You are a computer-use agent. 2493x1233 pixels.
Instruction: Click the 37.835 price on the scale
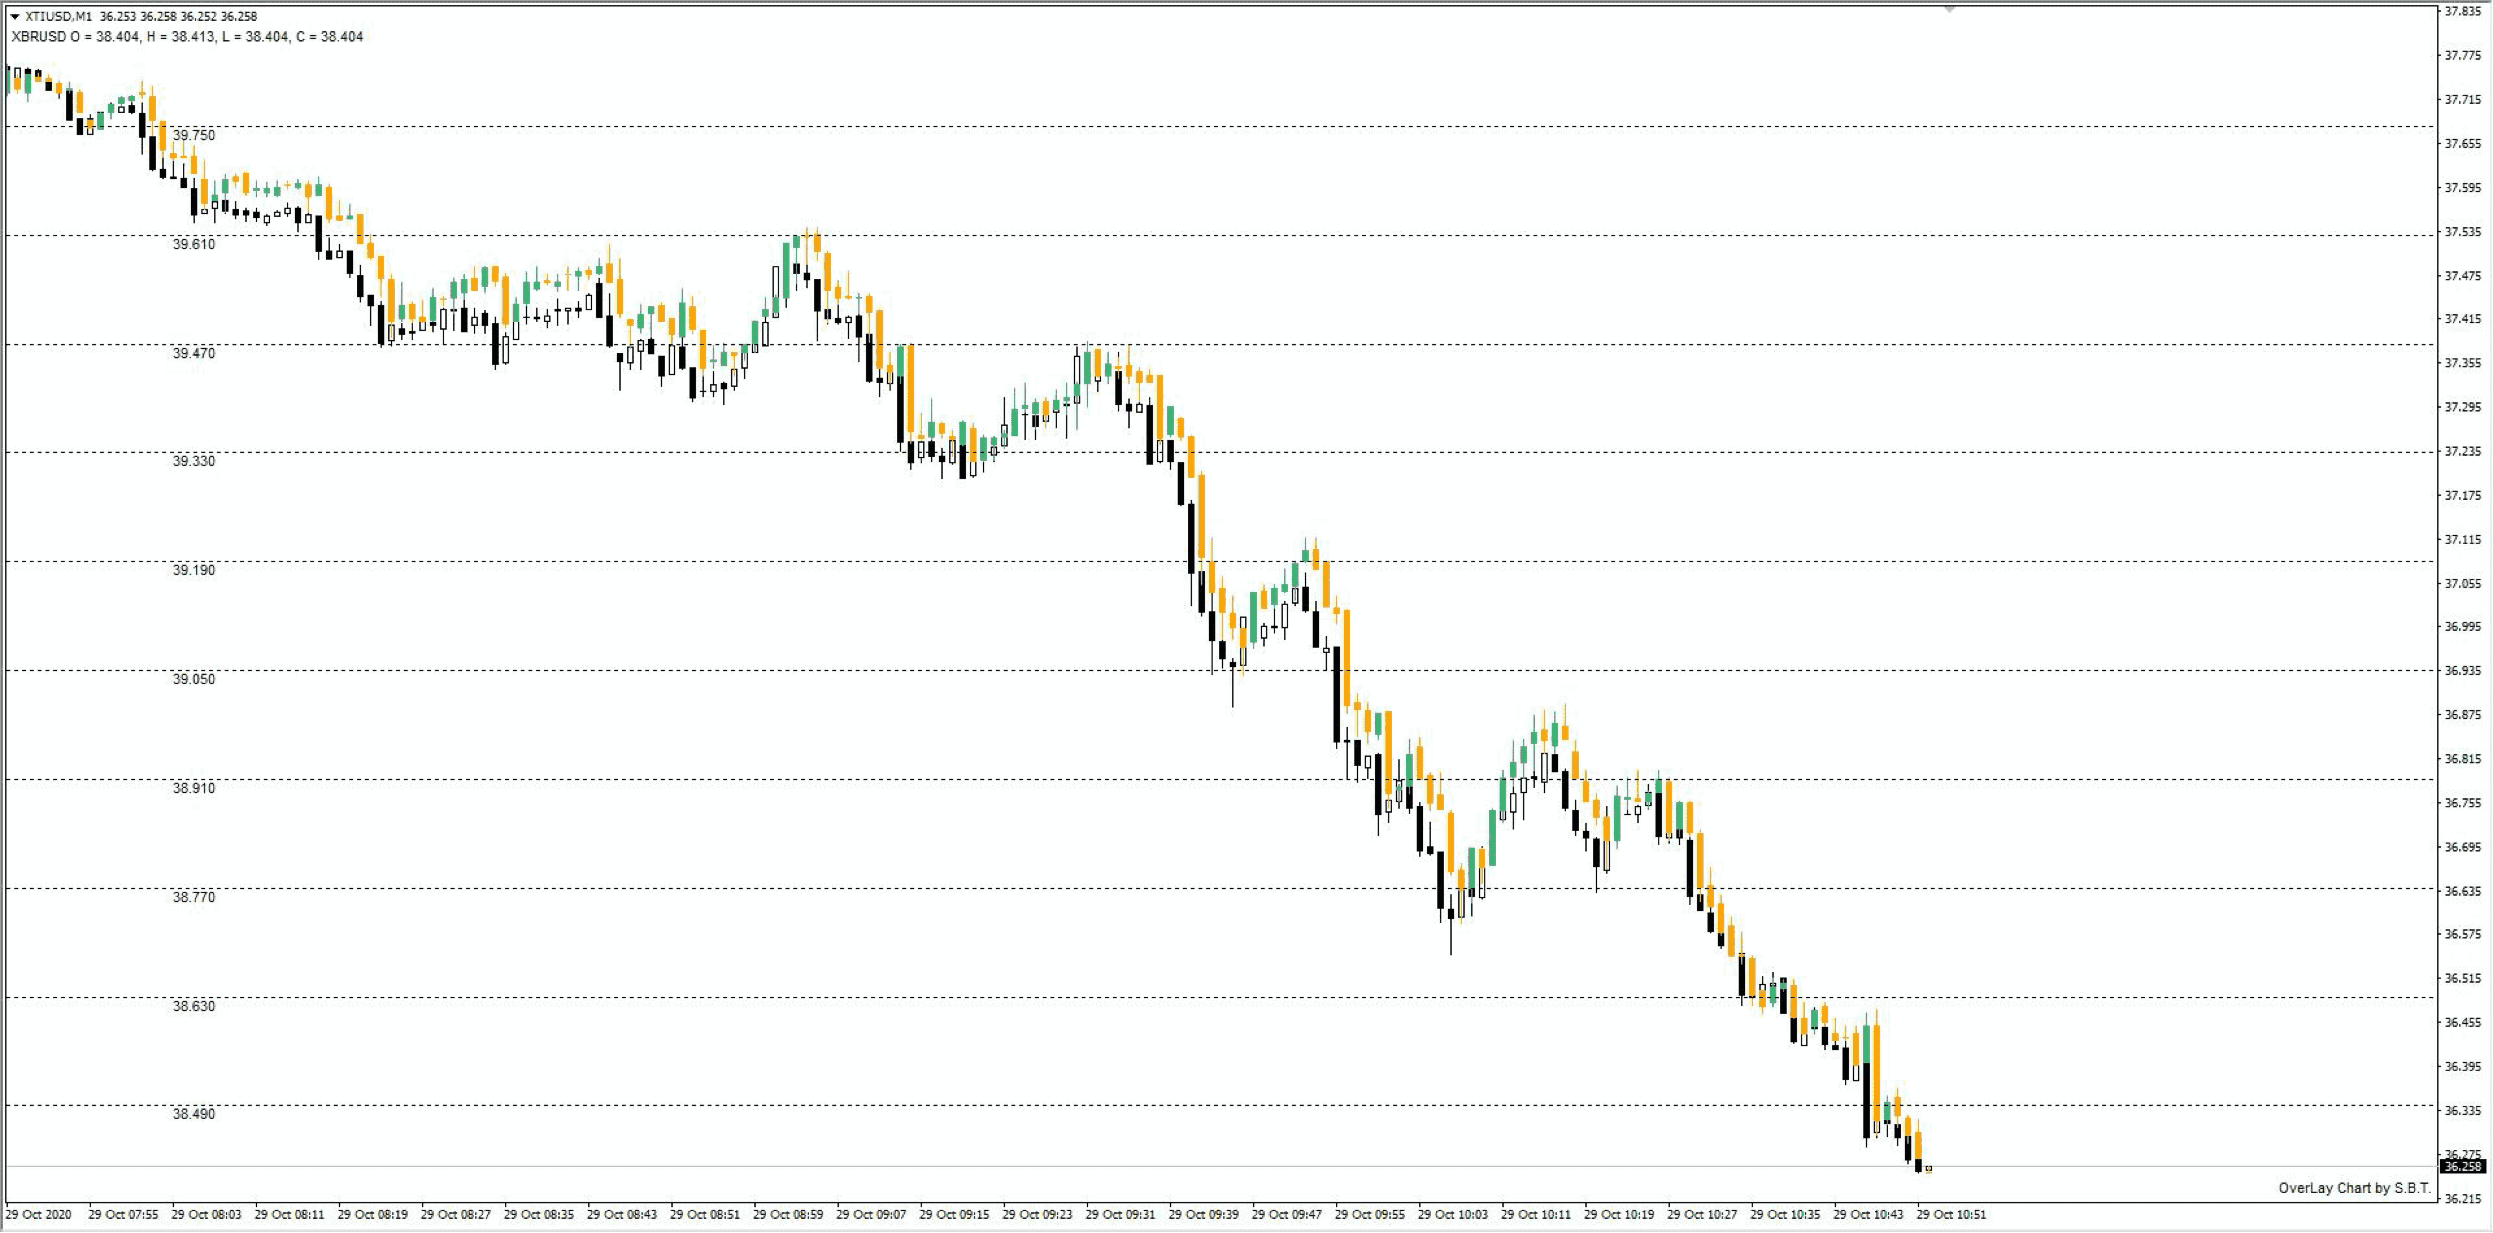[x=2462, y=12]
